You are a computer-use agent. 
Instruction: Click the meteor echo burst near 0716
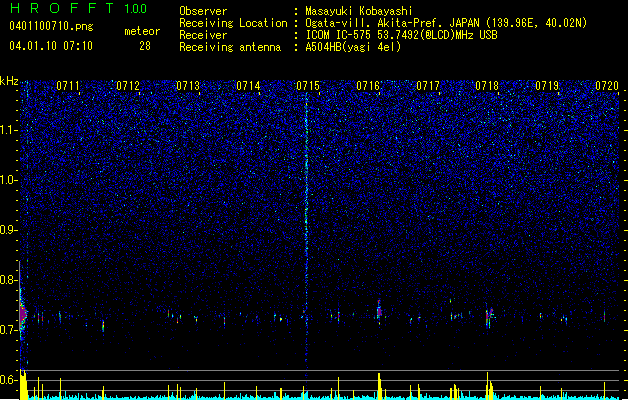click(379, 310)
